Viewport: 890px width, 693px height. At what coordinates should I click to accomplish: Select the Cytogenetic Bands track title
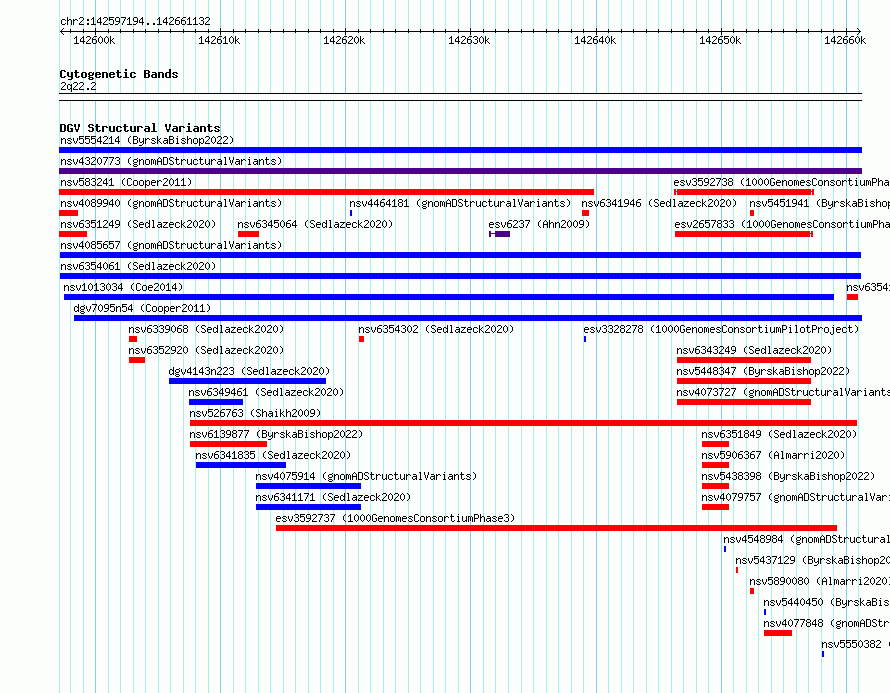pyautogui.click(x=119, y=74)
